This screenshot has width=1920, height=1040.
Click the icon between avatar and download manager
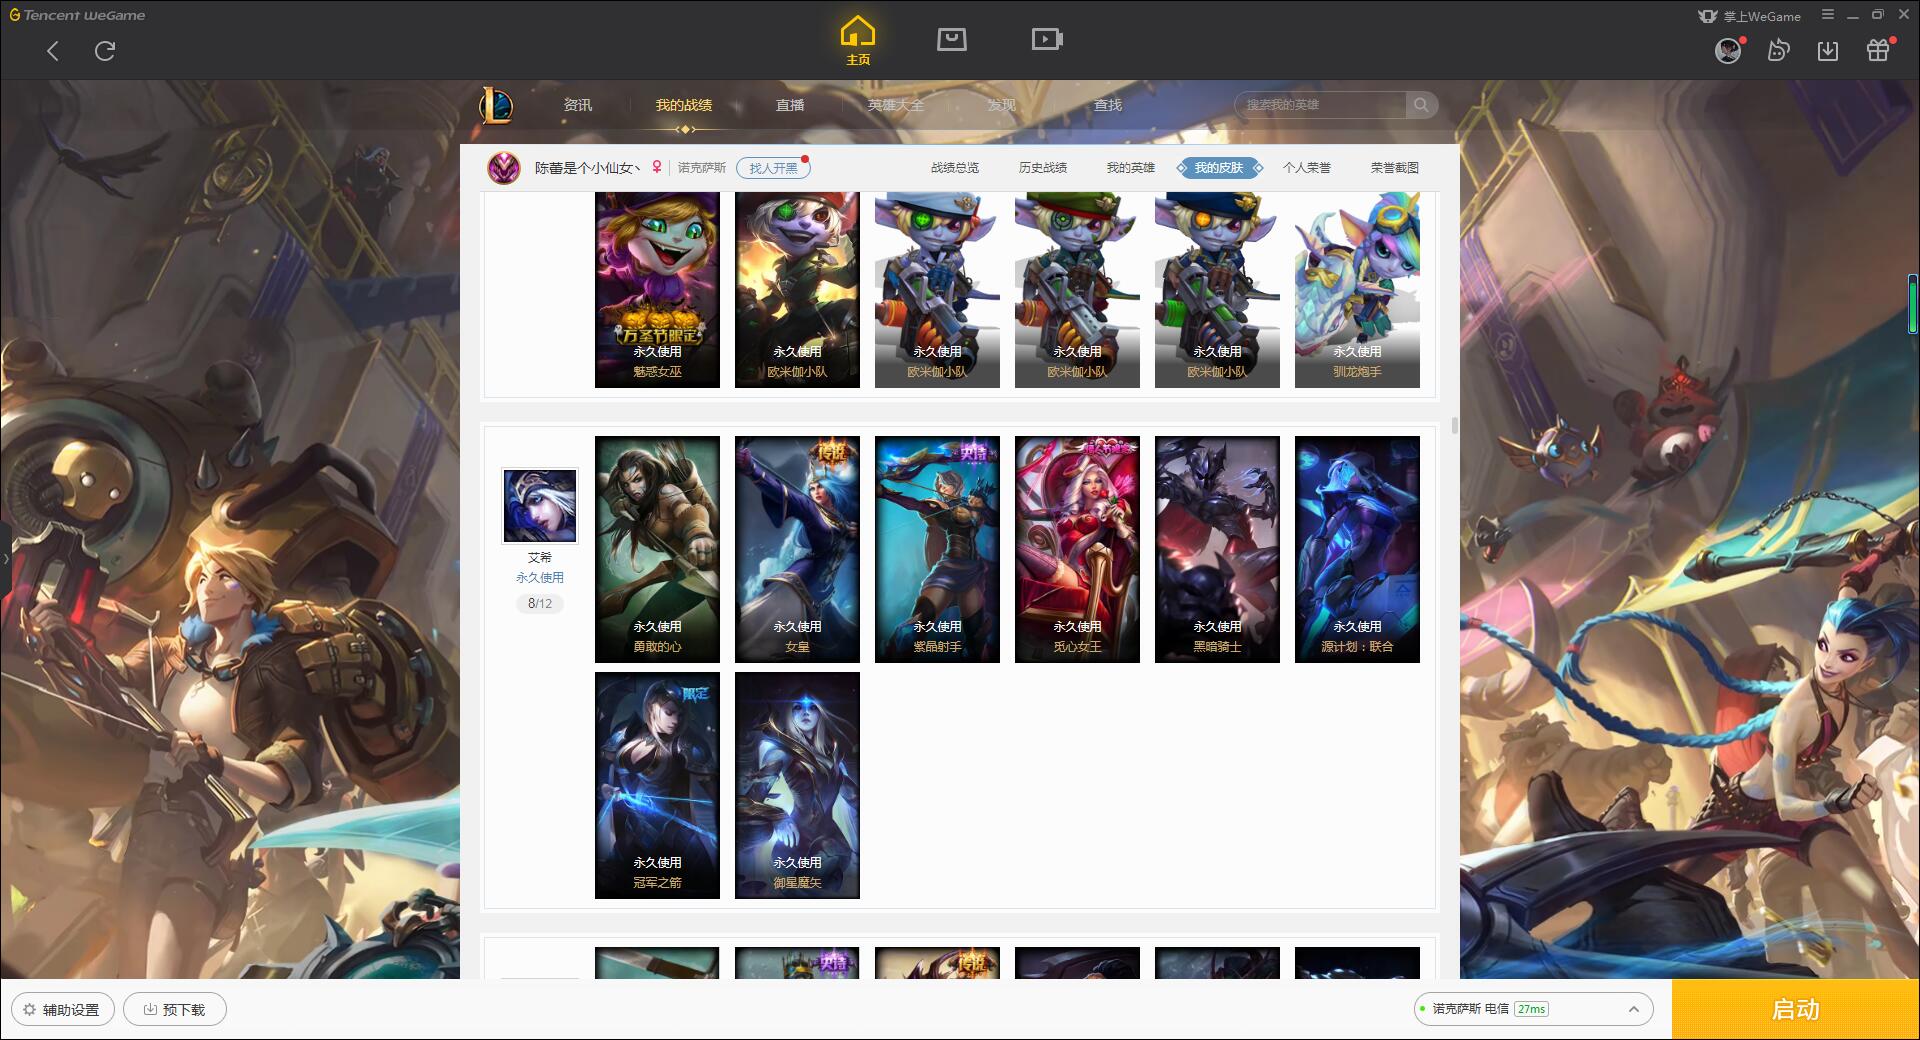1778,50
